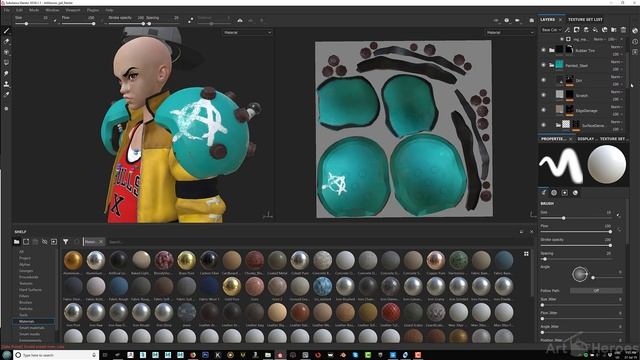
Task: Select Hard Surfaces category in shelf list
Action: point(30,290)
